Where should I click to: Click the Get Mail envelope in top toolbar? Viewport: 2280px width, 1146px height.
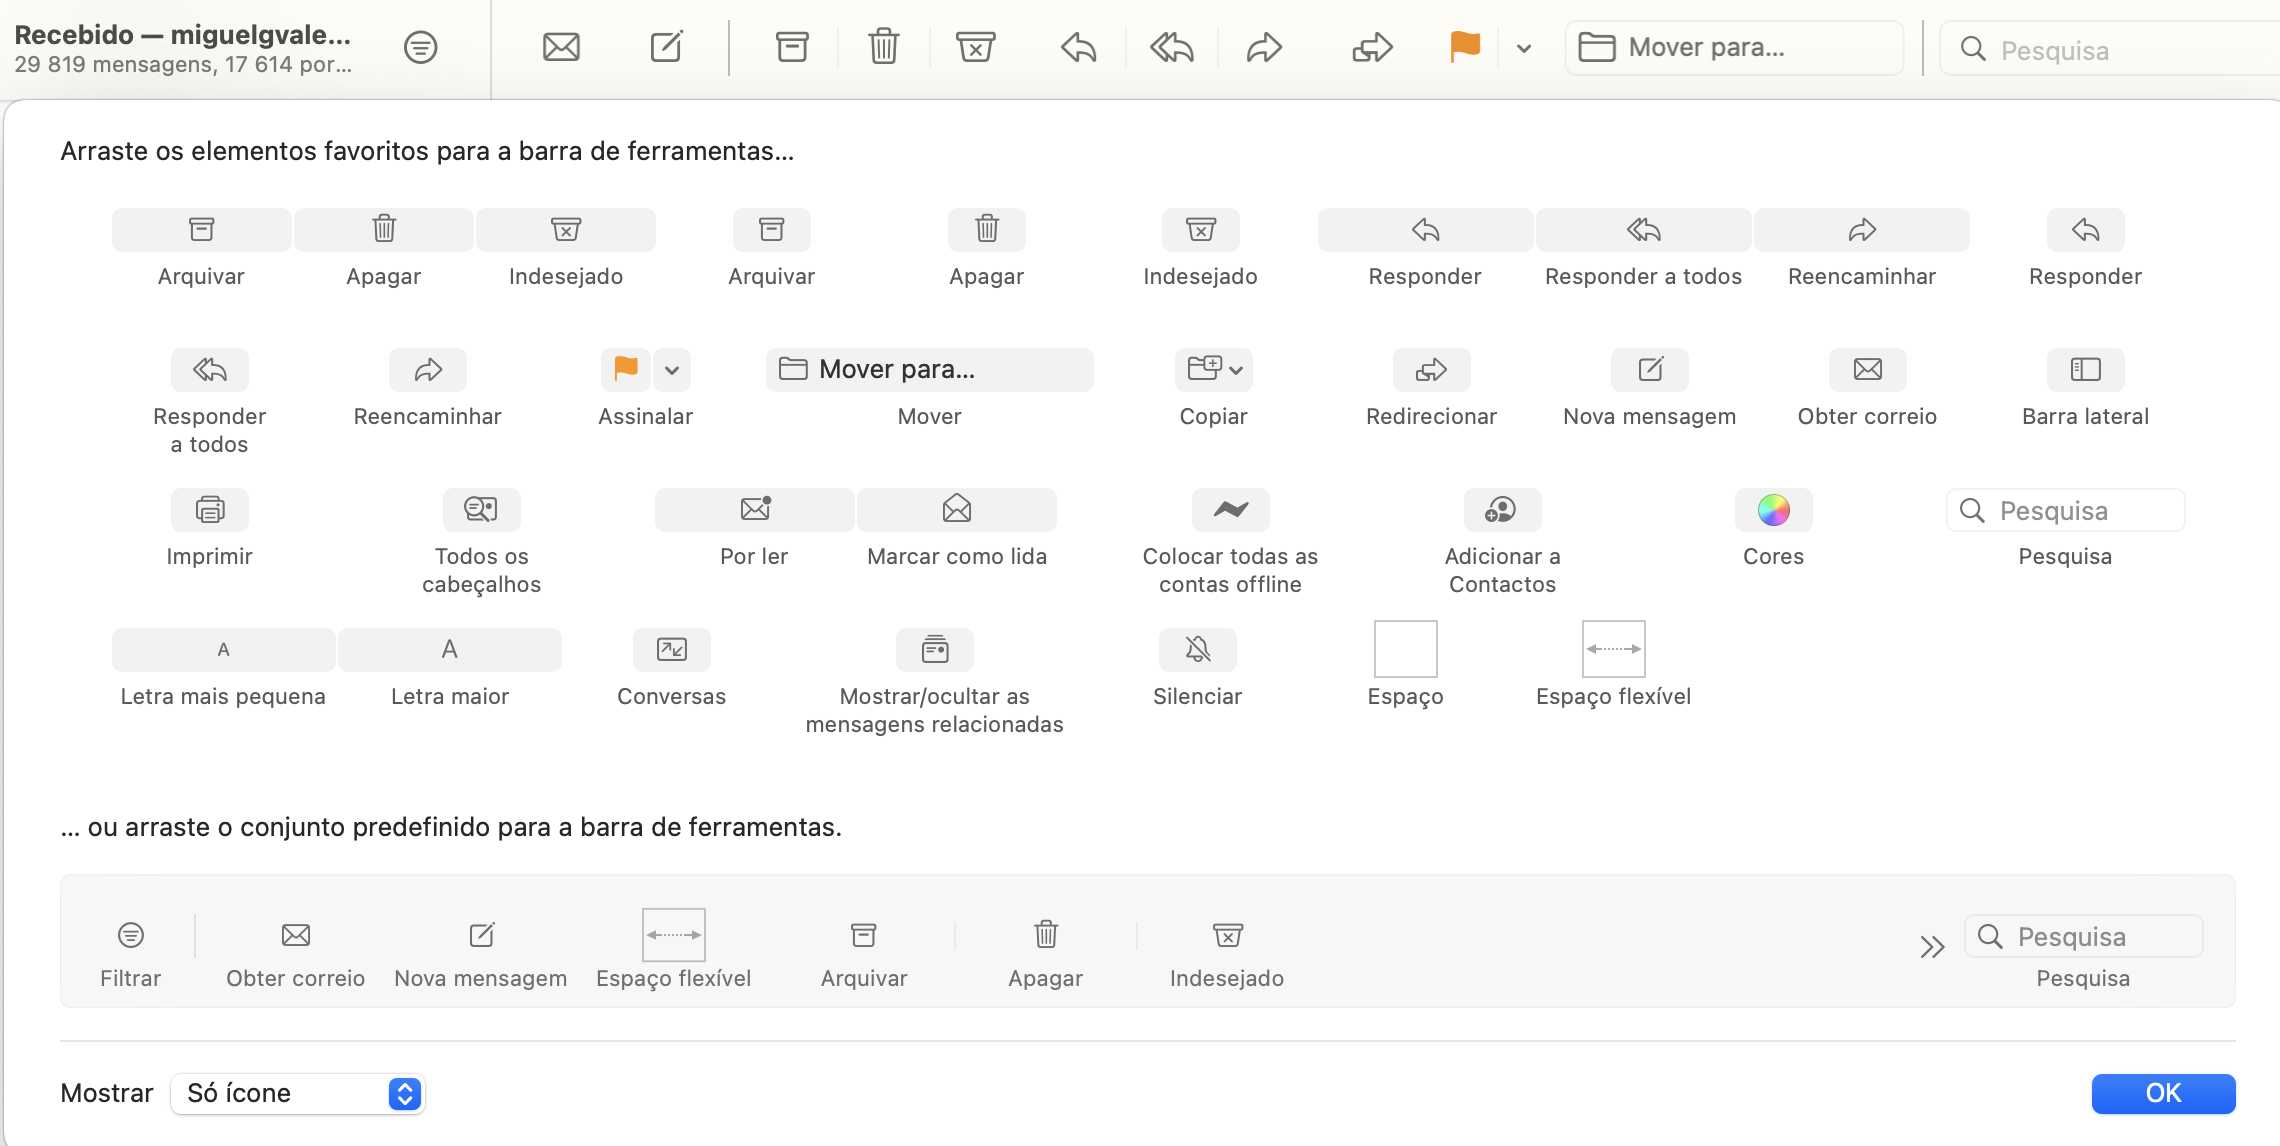tap(561, 47)
